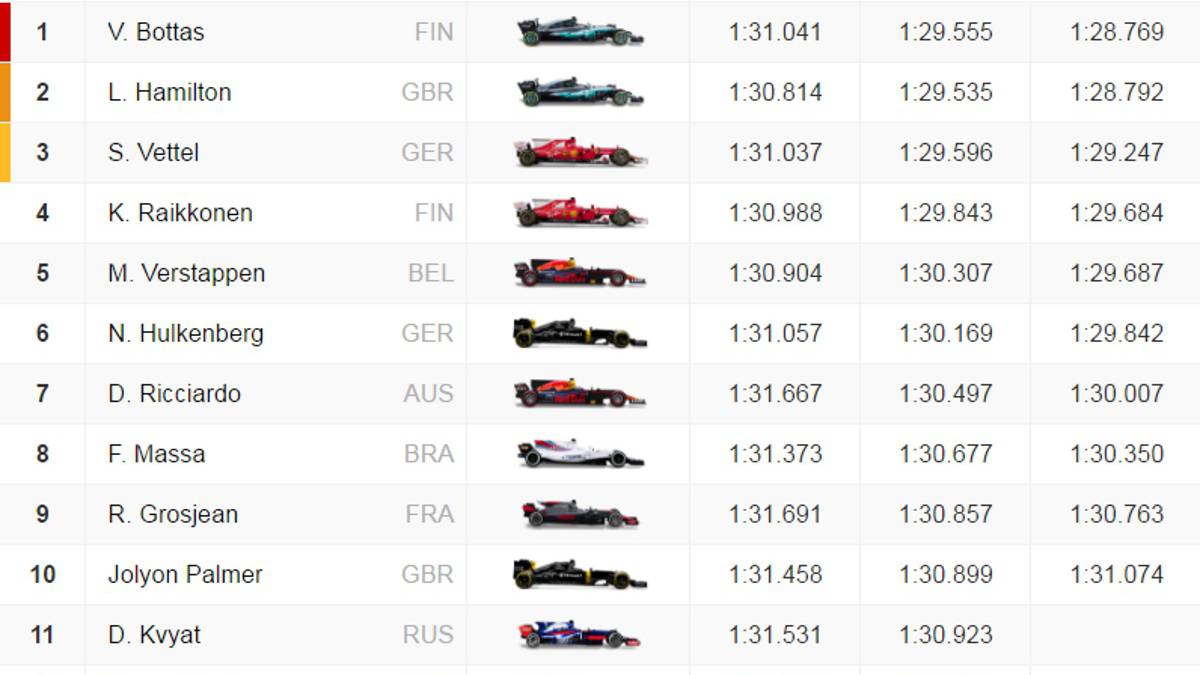Select the Ferrari car icon next to S. Vettel
The width and height of the screenshot is (1200, 675).
click(580, 152)
